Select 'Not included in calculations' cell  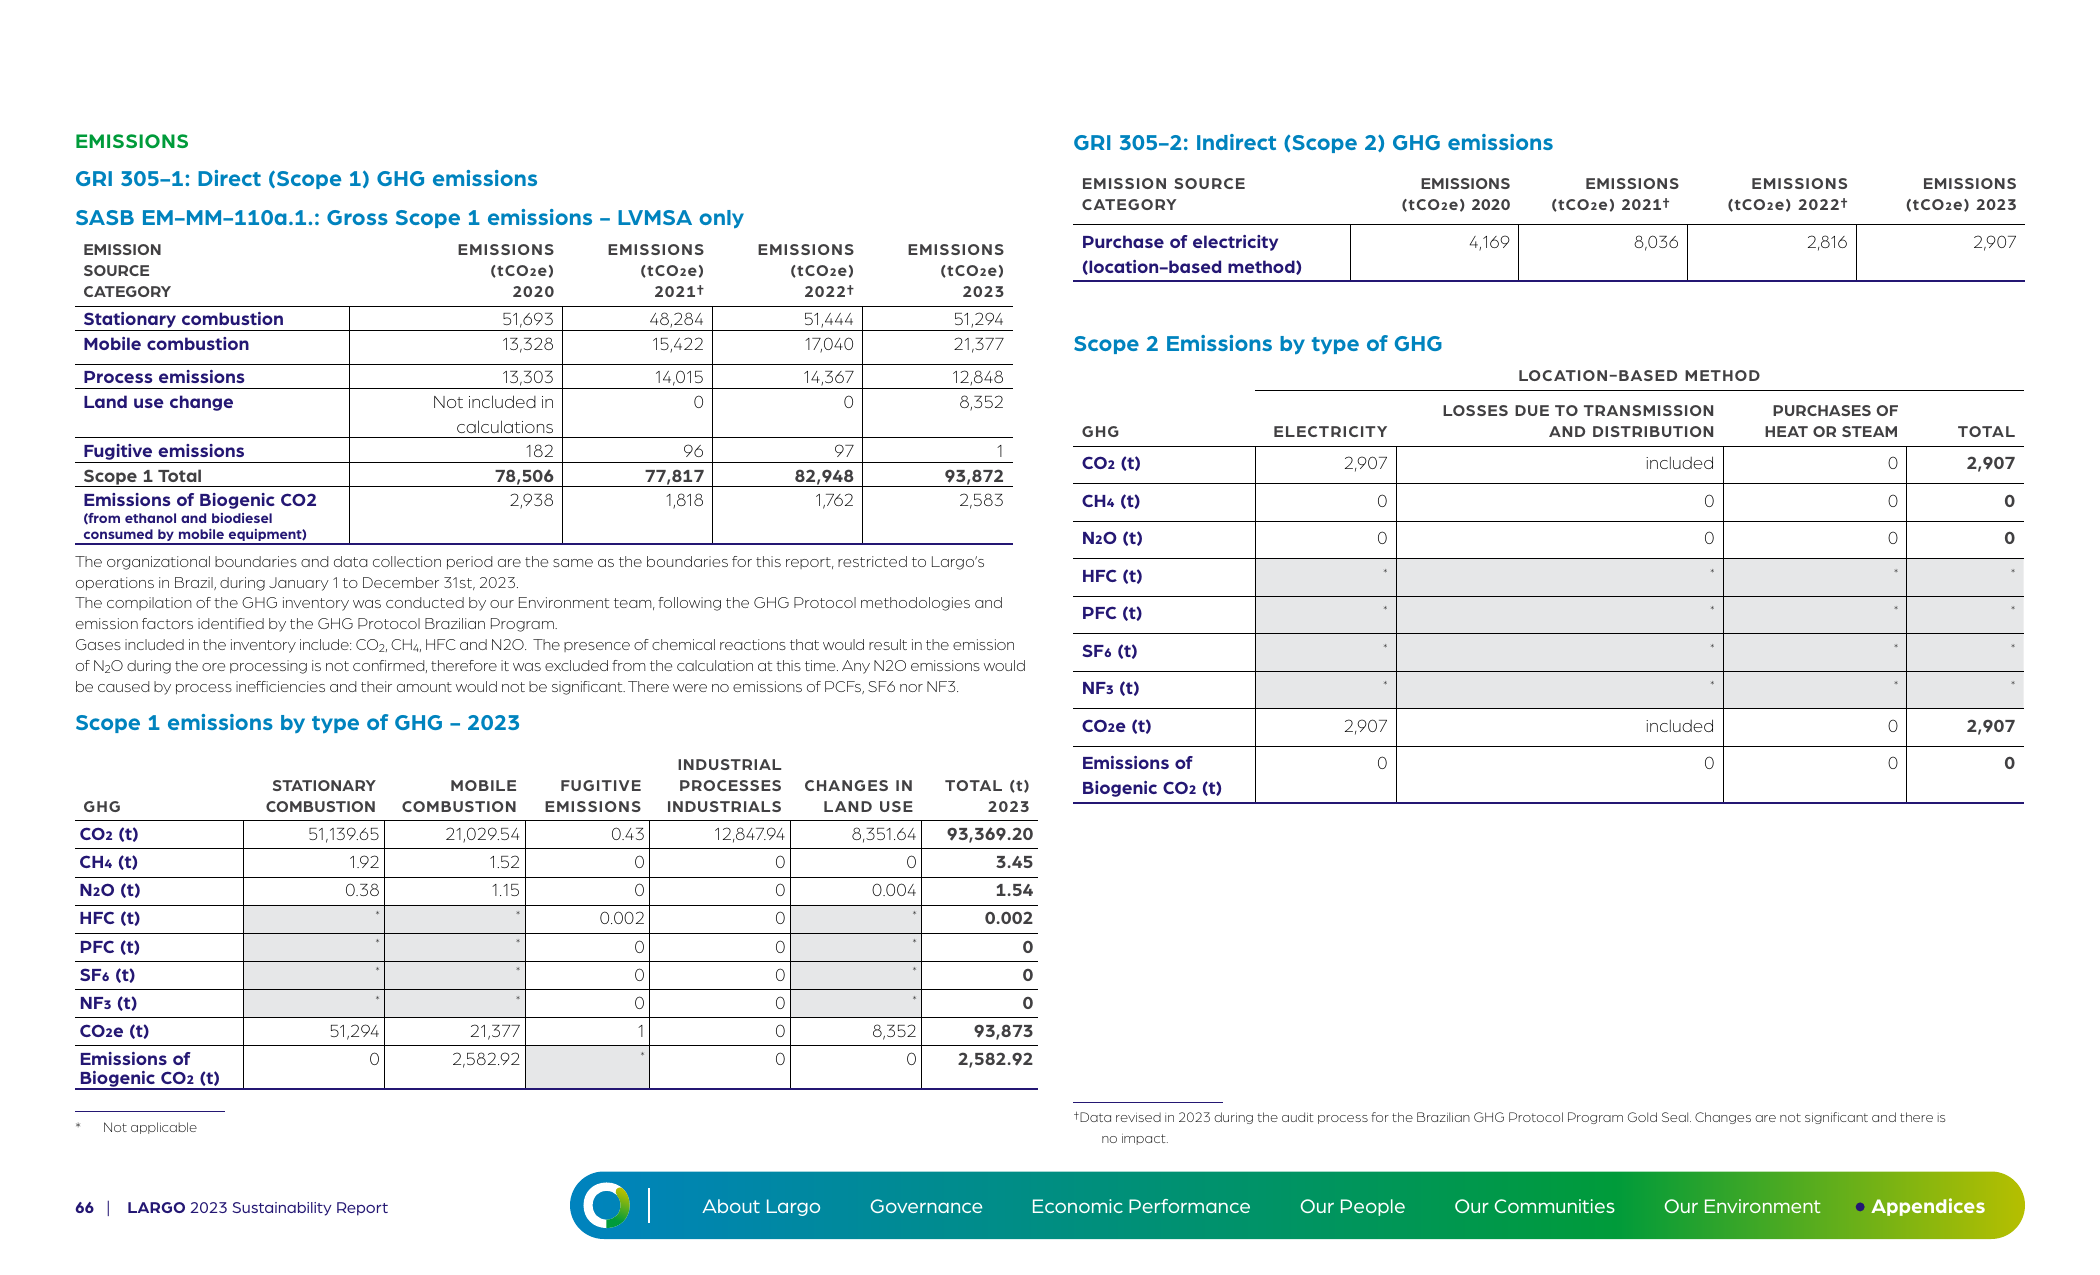[x=492, y=414]
